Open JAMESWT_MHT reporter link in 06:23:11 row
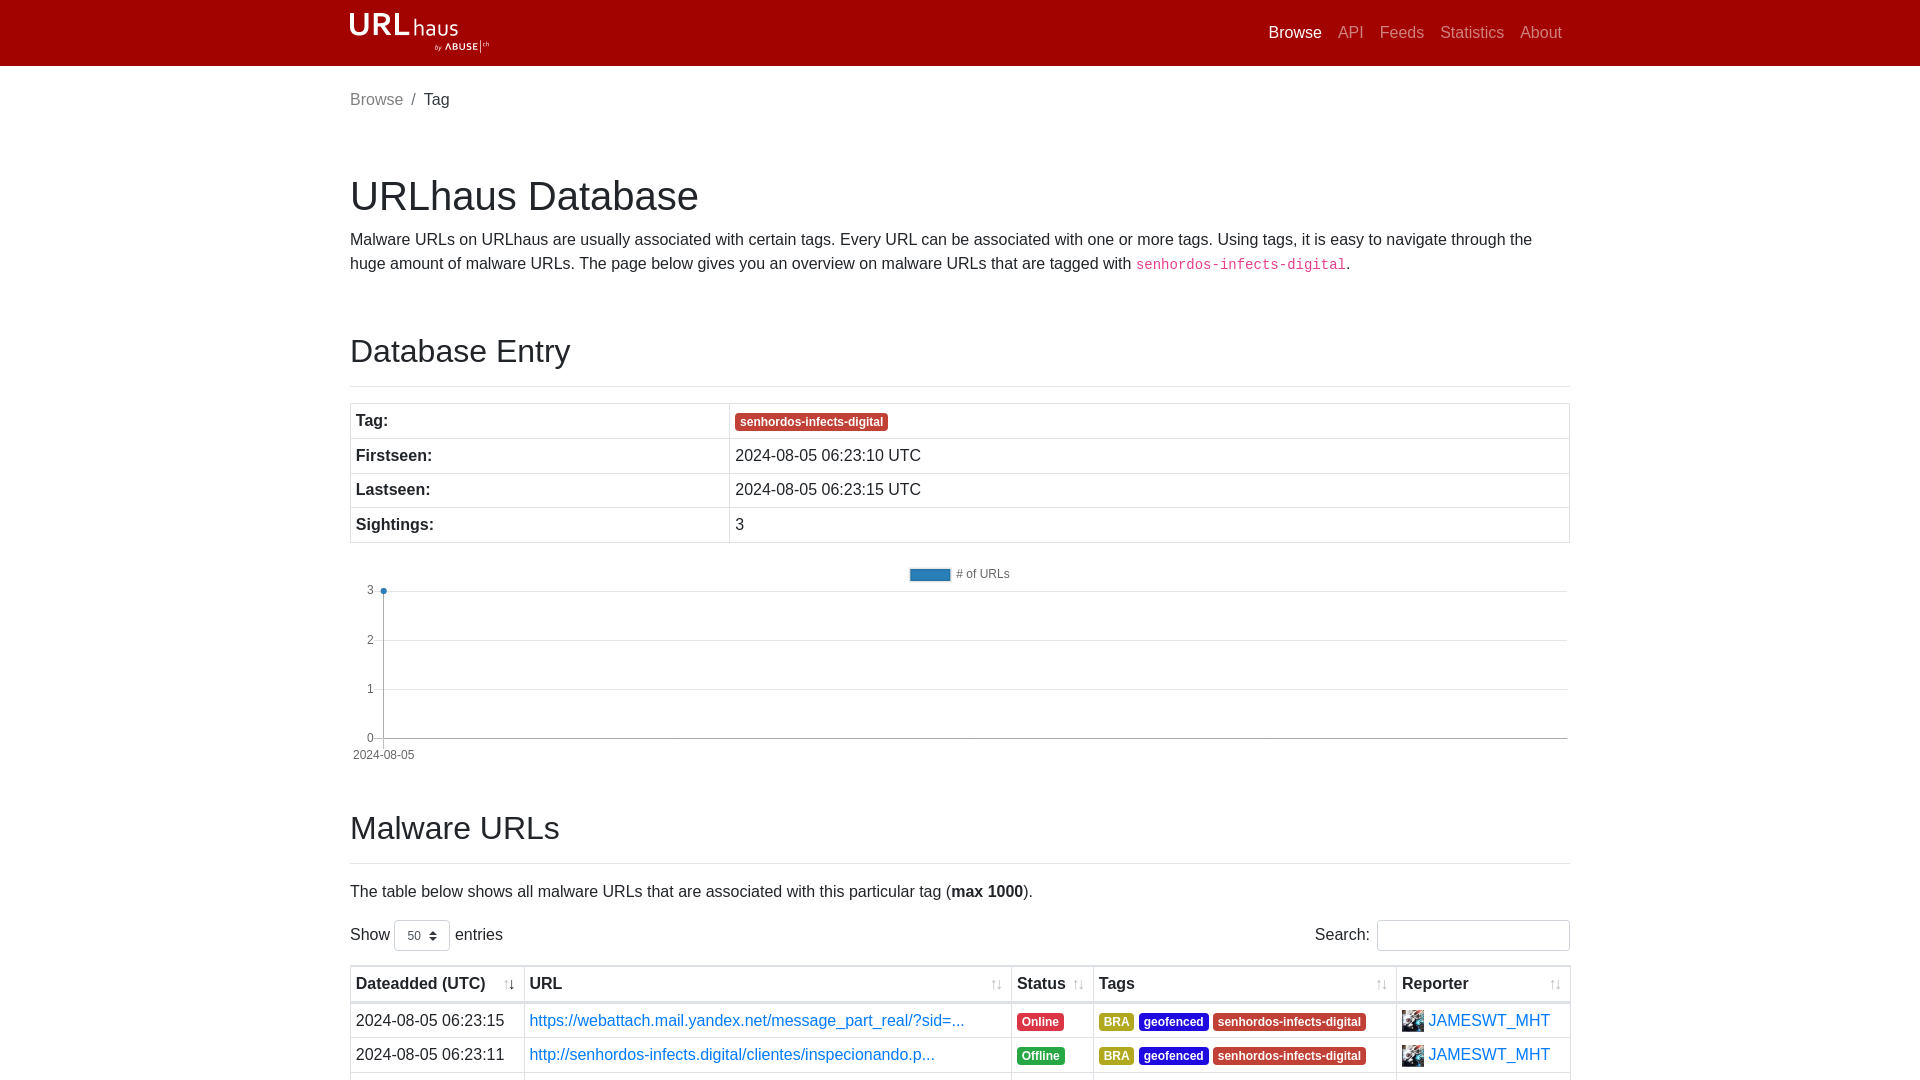This screenshot has height=1080, width=1920. 1488,1055
